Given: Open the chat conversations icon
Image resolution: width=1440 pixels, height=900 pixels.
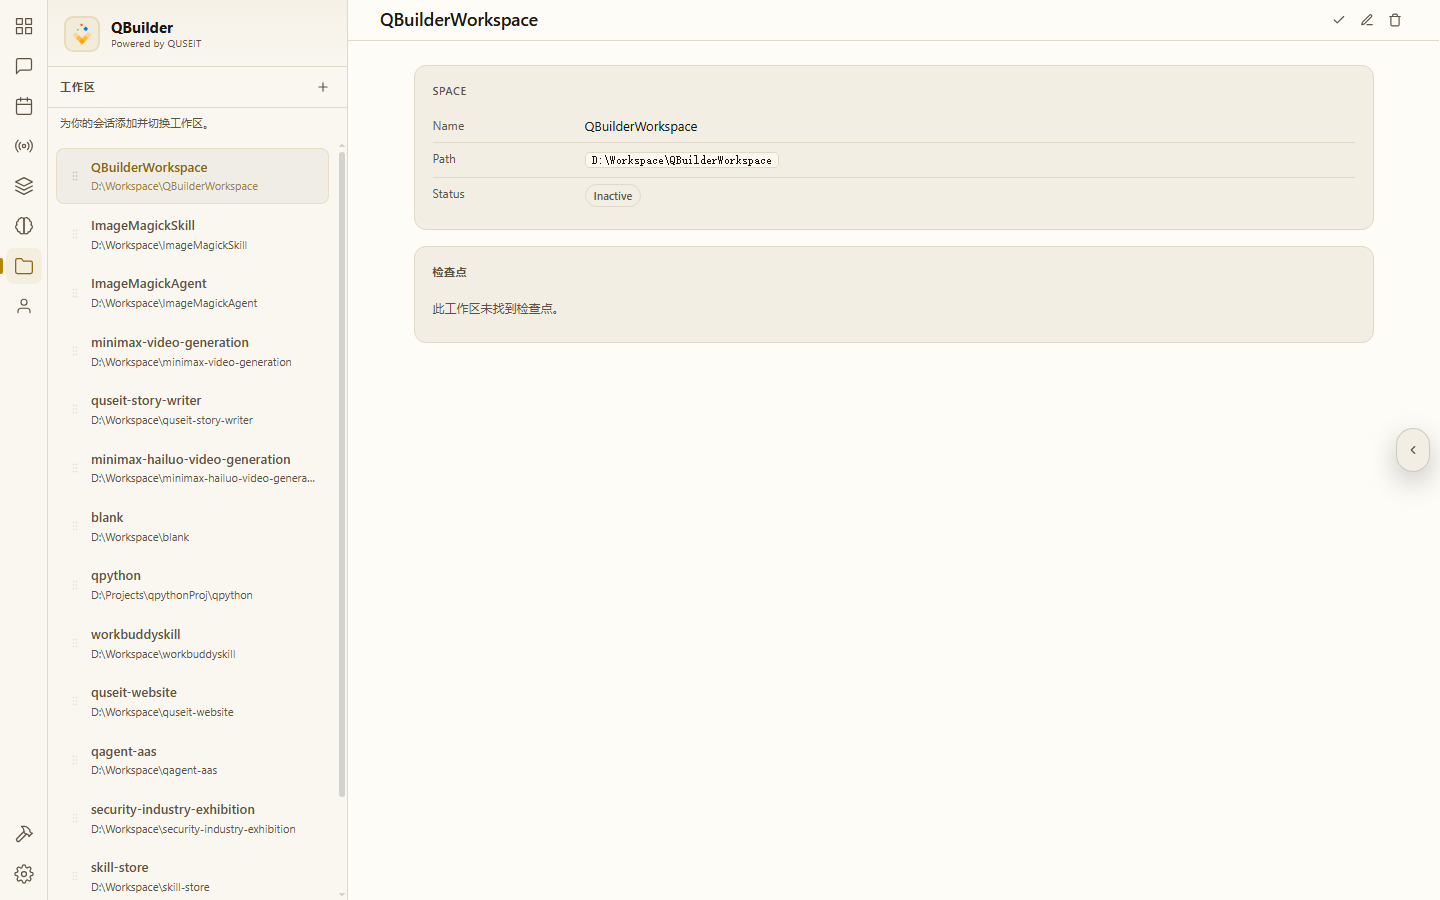Looking at the screenshot, I should [x=24, y=66].
